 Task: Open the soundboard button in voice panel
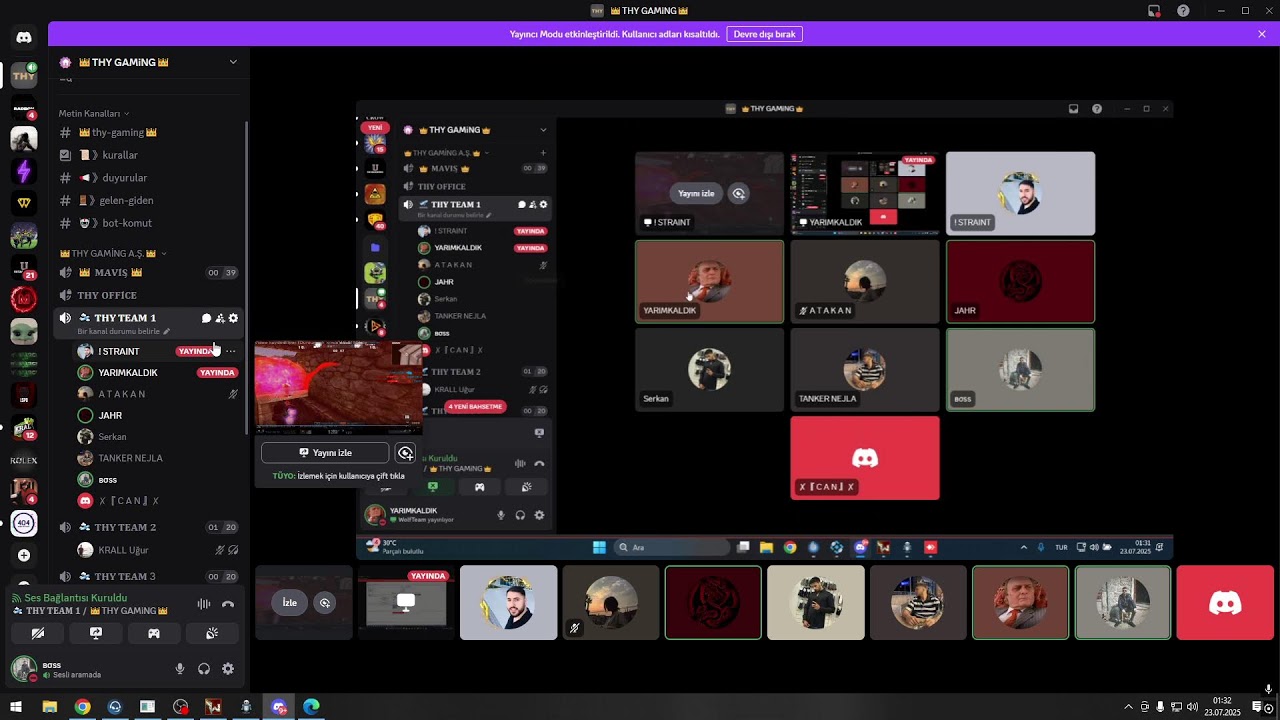[212, 633]
